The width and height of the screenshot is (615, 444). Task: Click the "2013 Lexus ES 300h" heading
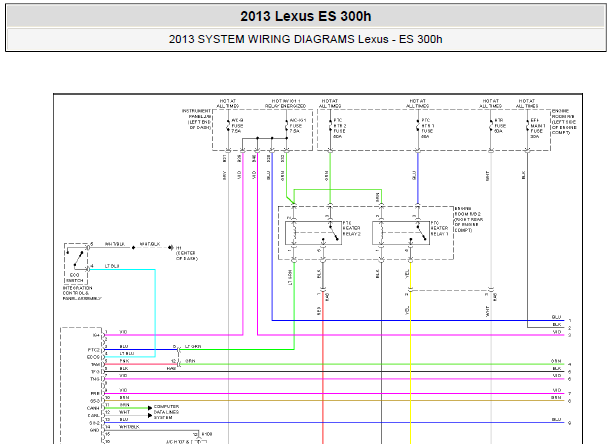306,16
